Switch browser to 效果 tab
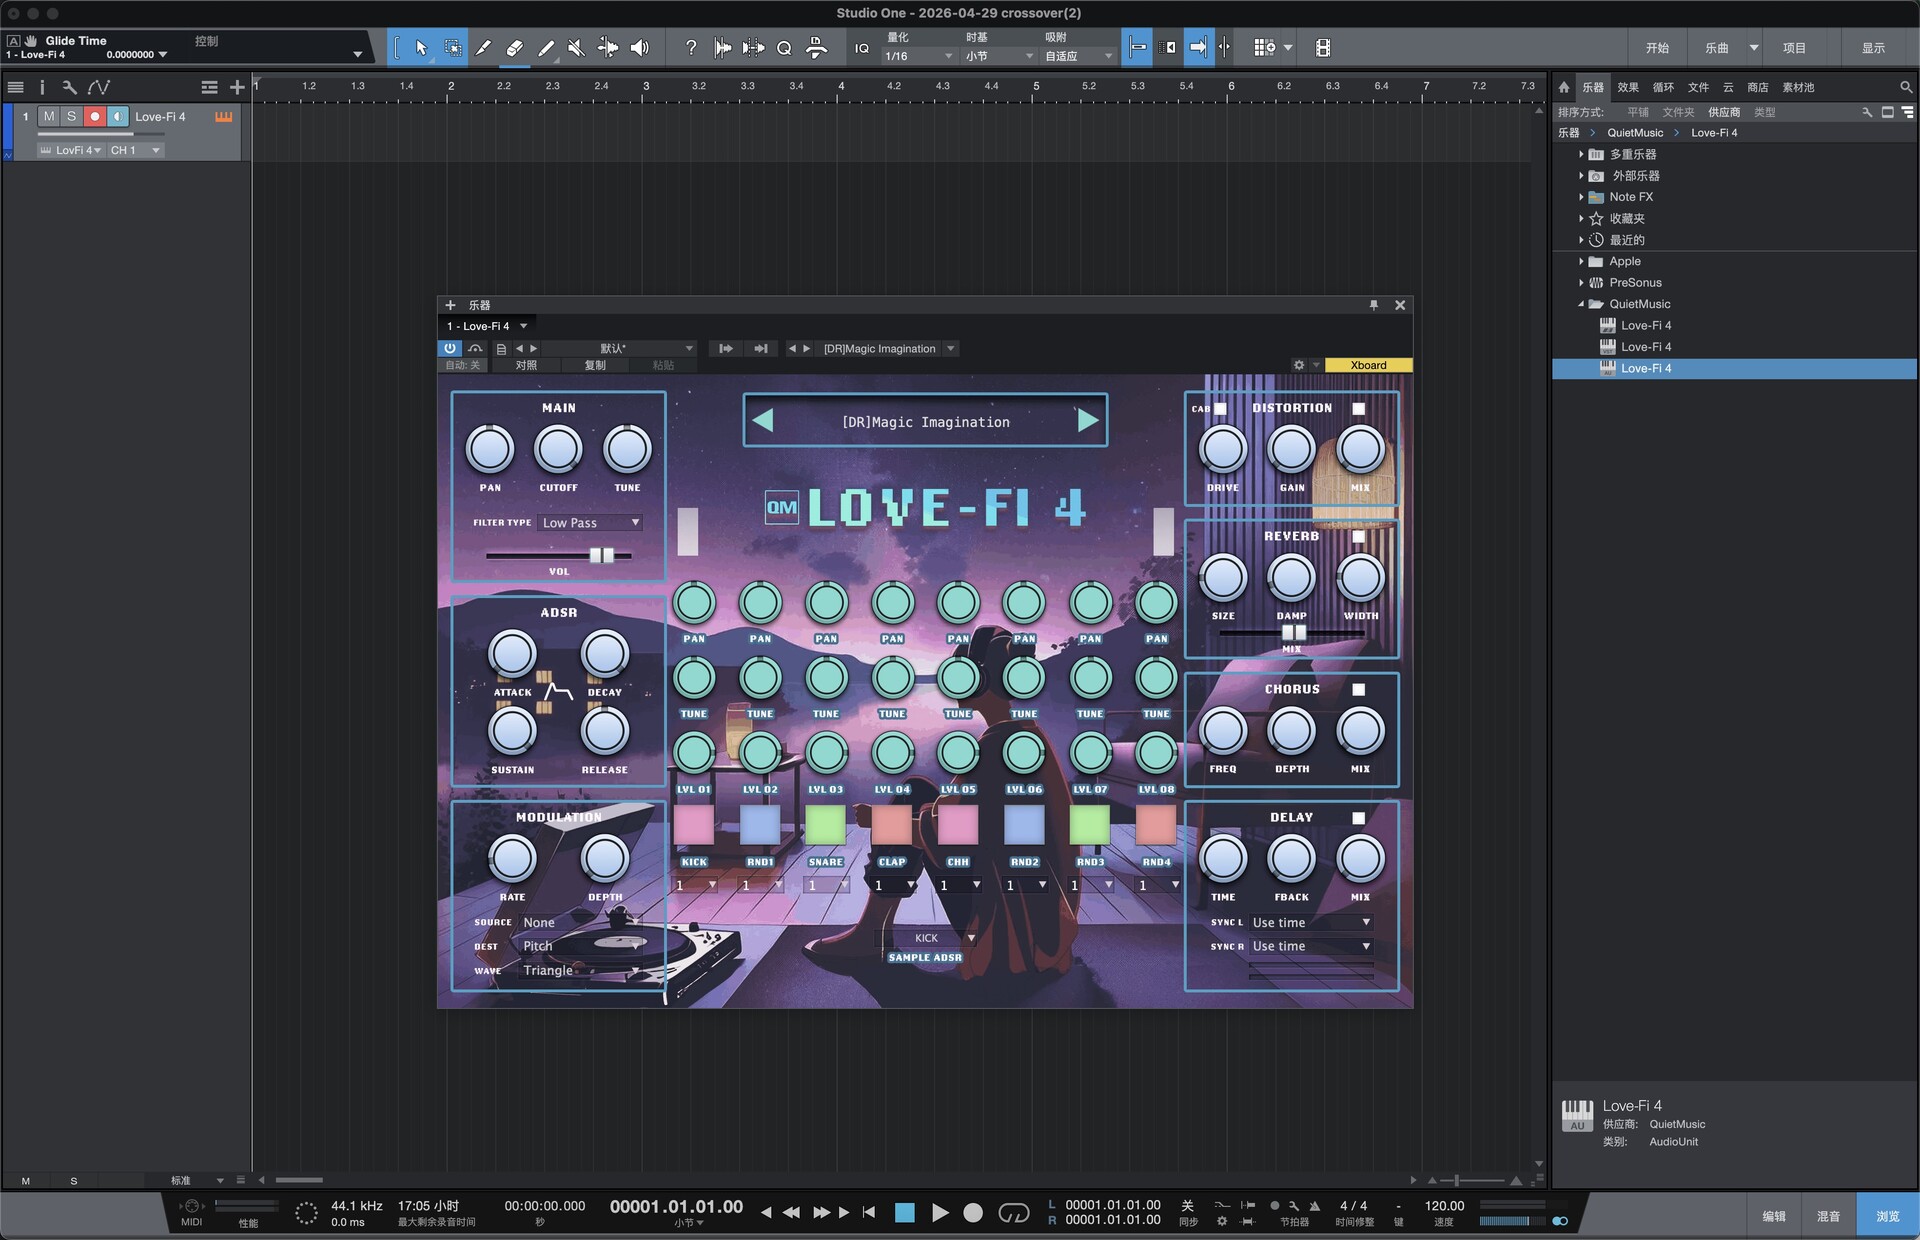The height and width of the screenshot is (1240, 1920). 1628,87
